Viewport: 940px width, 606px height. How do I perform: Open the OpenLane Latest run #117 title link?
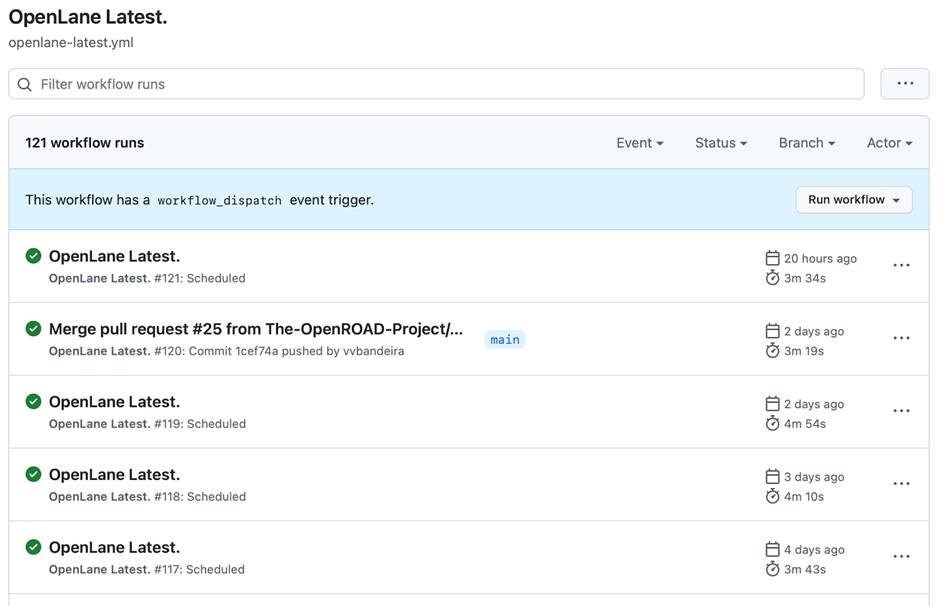pos(114,548)
